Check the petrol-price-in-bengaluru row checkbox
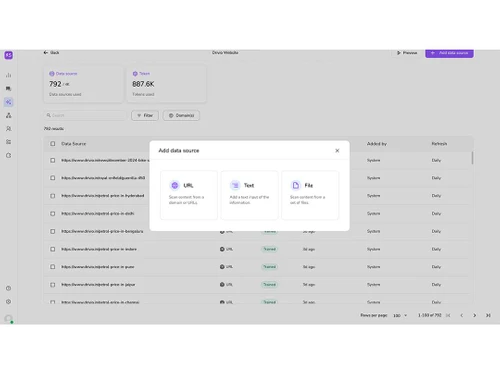The image size is (500, 375). (53, 231)
